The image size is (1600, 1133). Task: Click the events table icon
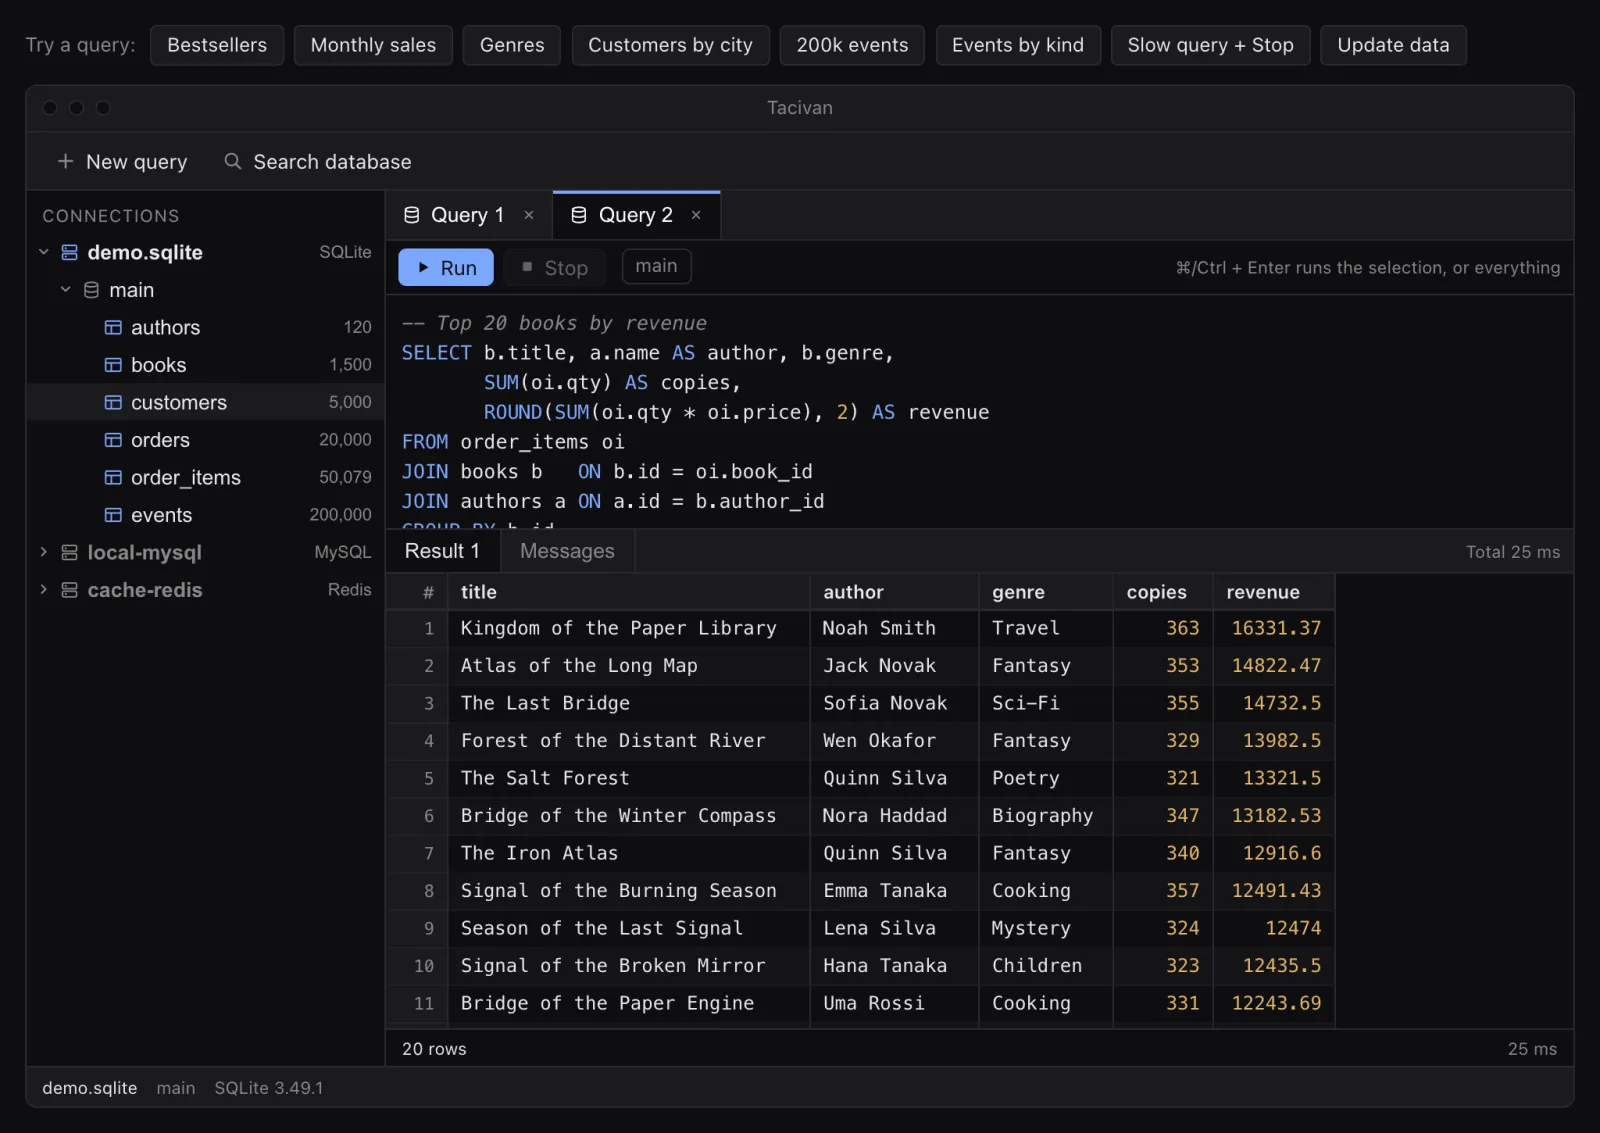tap(113, 515)
